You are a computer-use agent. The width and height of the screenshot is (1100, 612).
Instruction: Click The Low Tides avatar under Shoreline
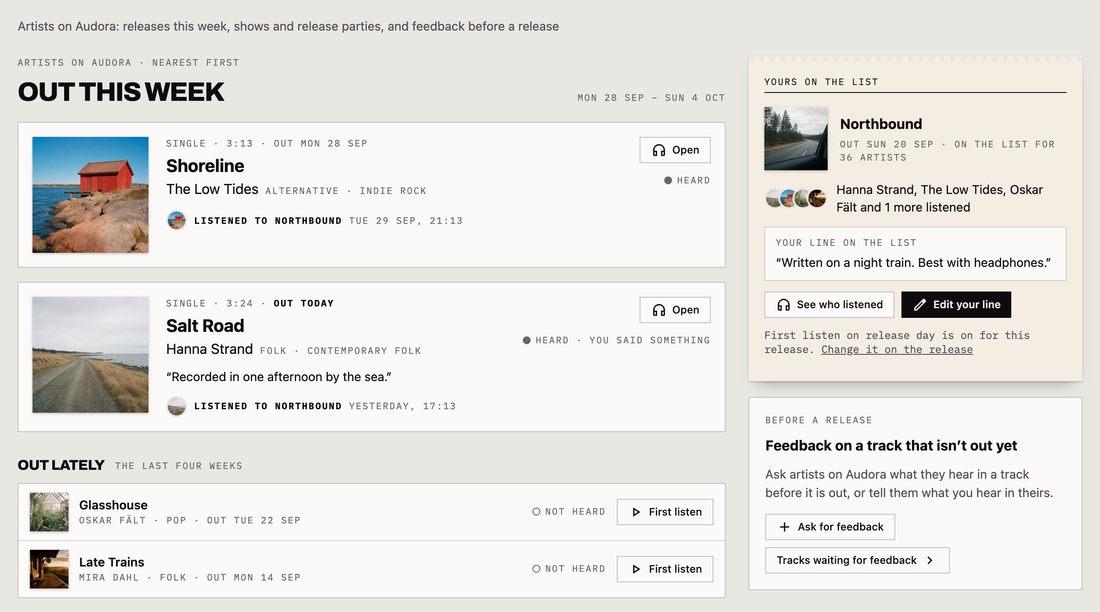coord(177,220)
